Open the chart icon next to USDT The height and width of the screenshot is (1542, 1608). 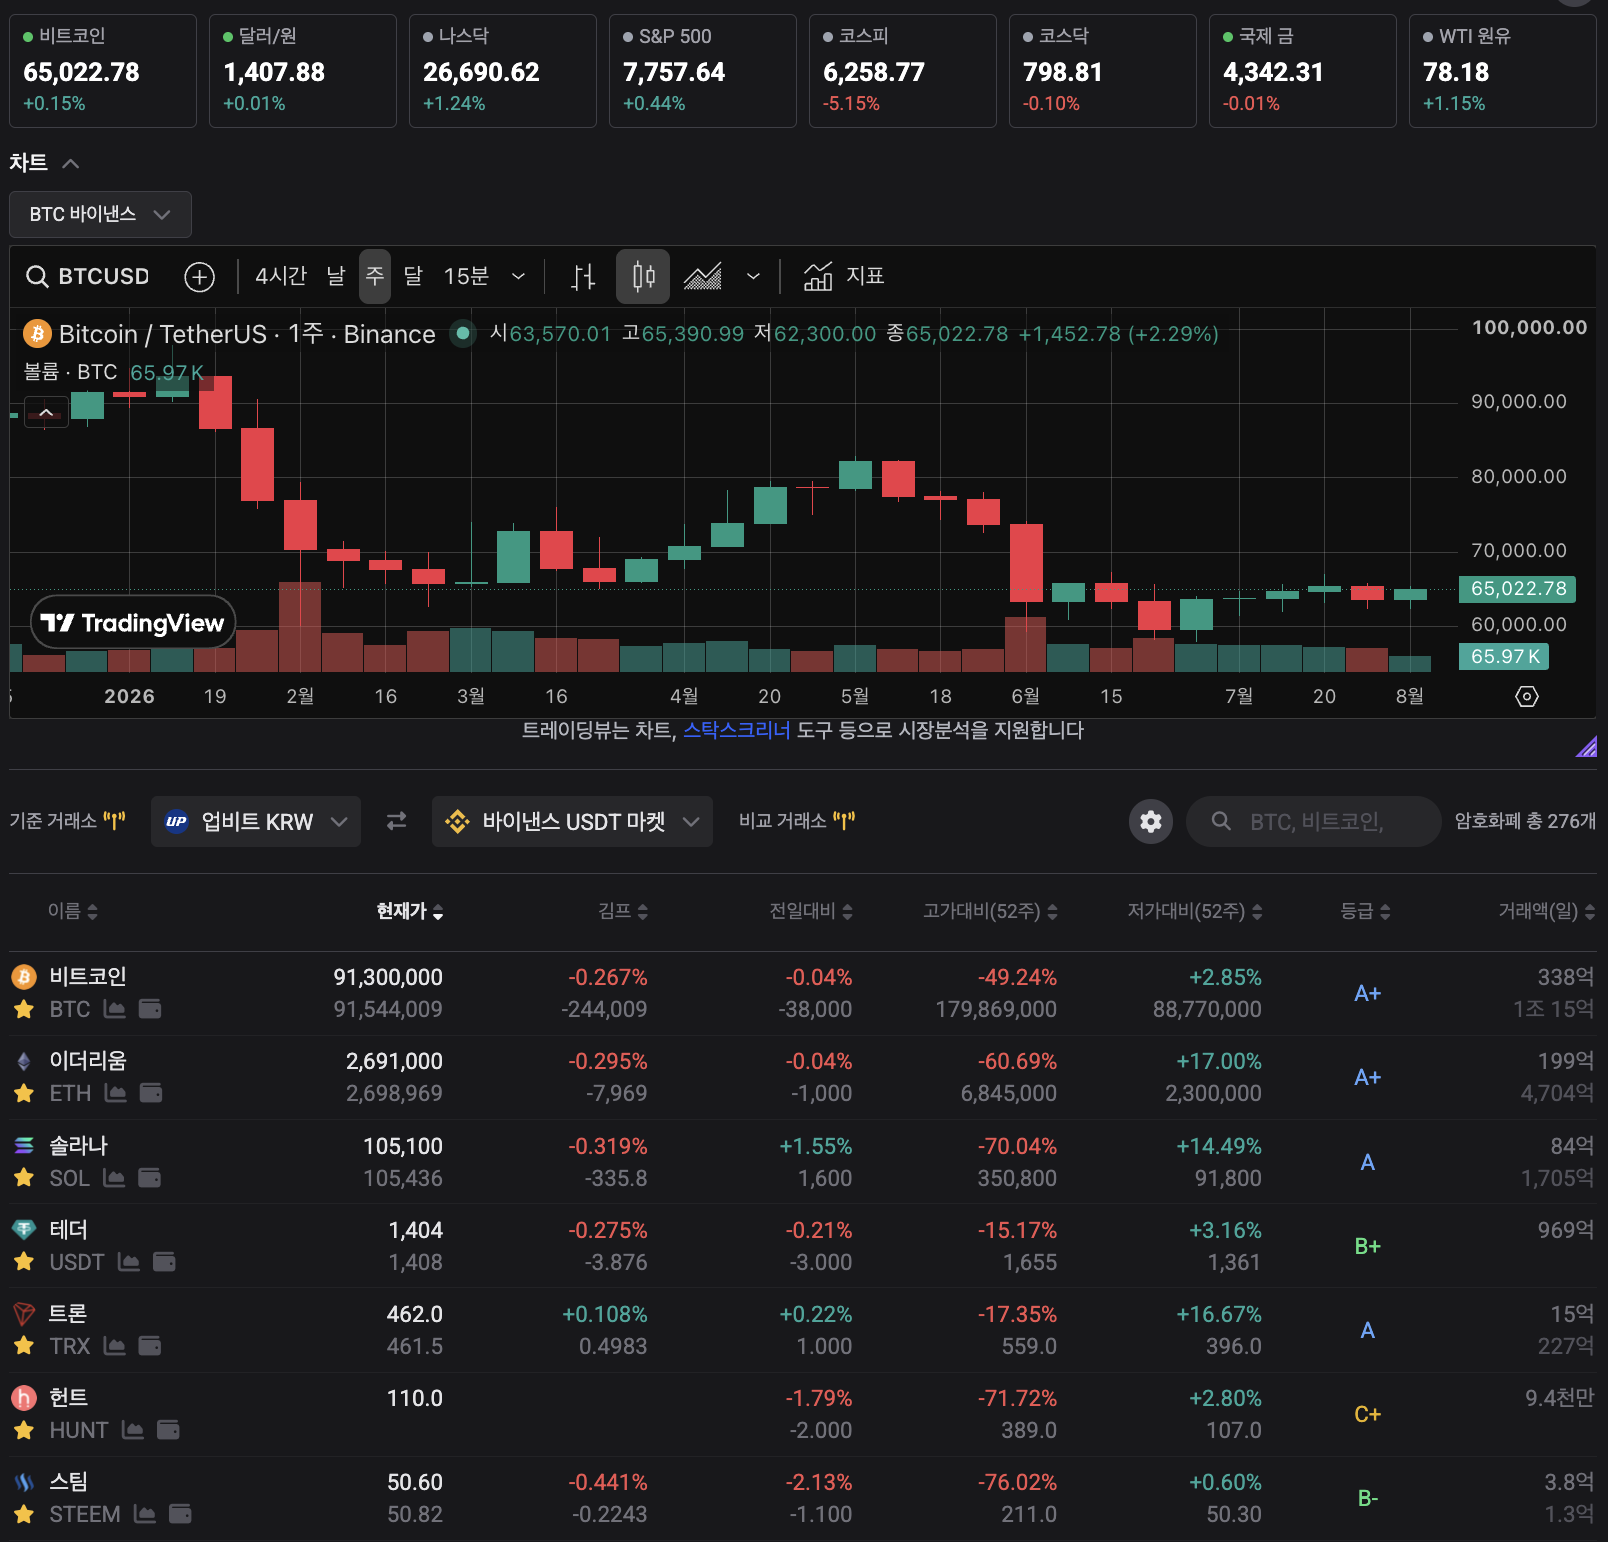(129, 1262)
